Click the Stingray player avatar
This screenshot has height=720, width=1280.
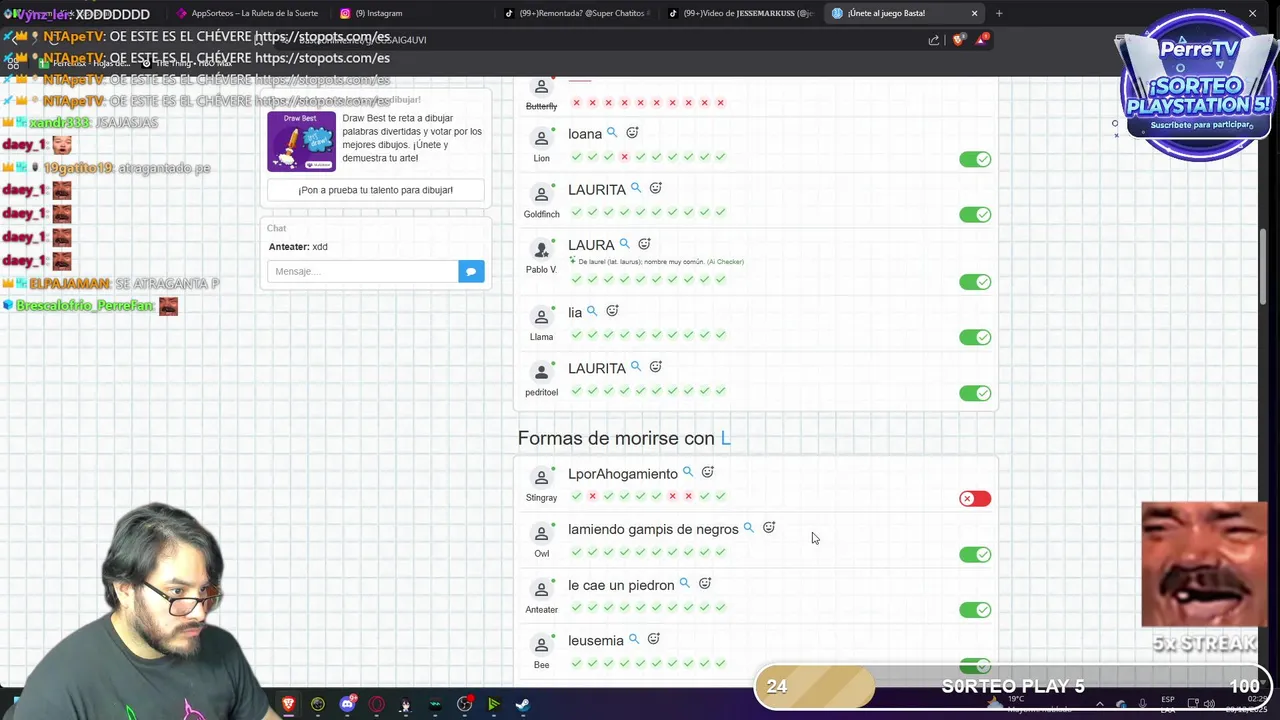[x=541, y=477]
